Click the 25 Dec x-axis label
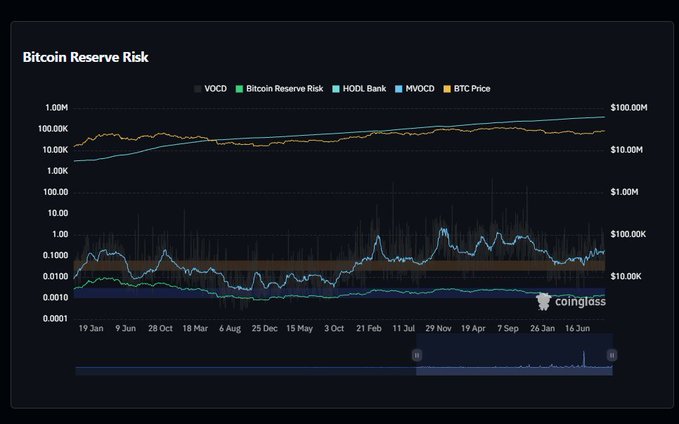The width and height of the screenshot is (679, 424). tap(265, 329)
